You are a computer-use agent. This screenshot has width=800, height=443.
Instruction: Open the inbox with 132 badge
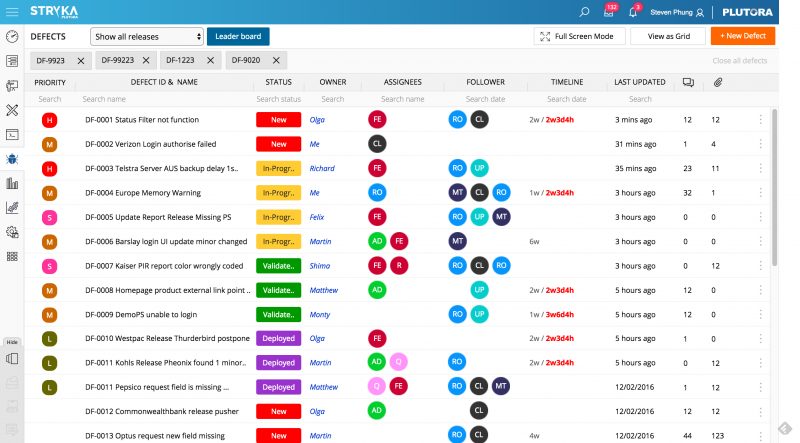click(x=610, y=12)
